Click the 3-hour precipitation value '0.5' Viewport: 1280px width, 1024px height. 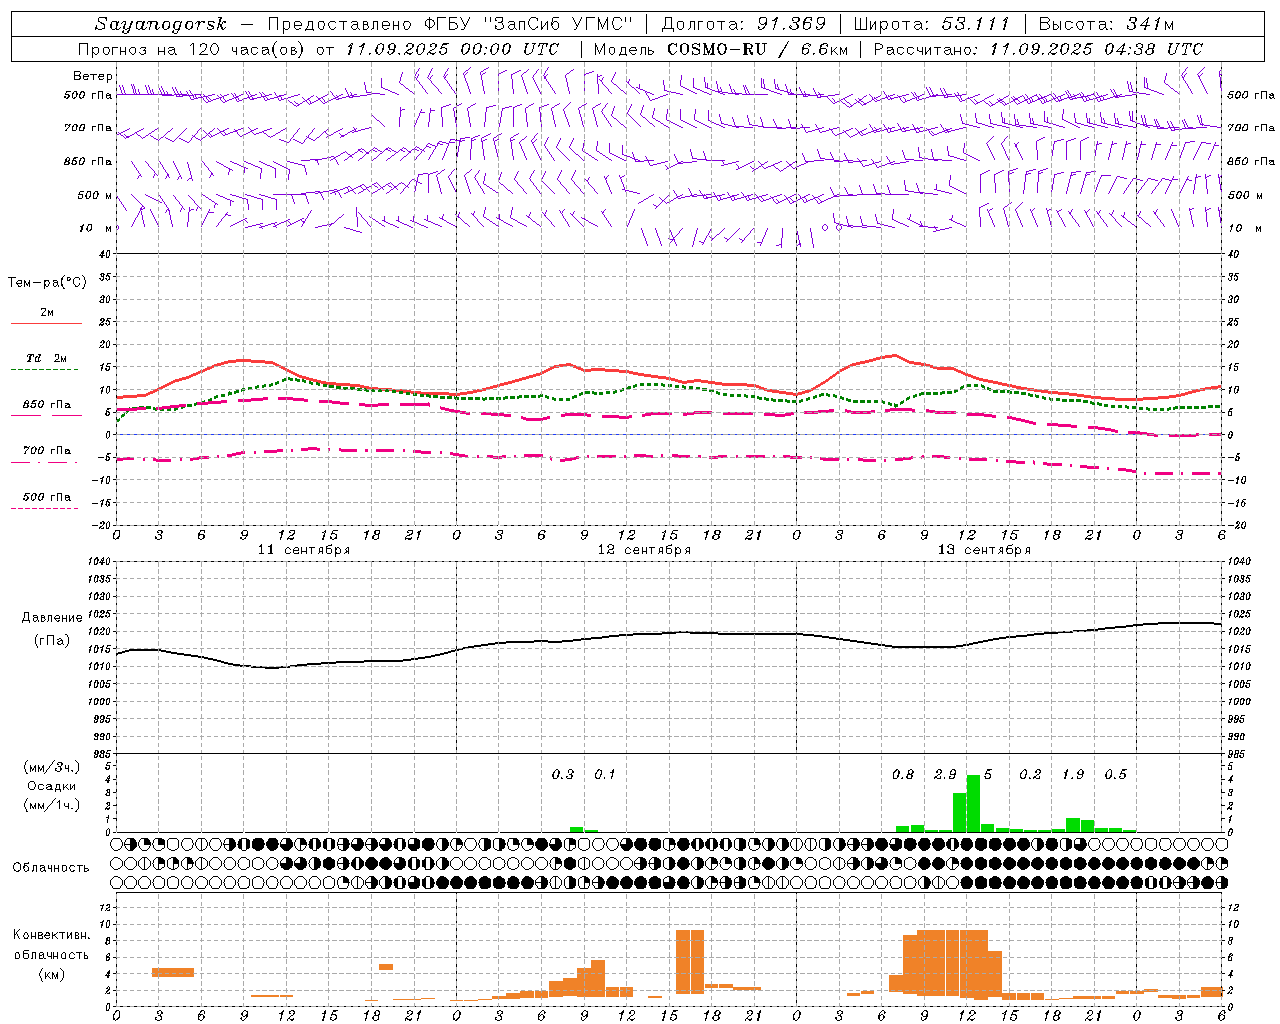coord(1115,775)
